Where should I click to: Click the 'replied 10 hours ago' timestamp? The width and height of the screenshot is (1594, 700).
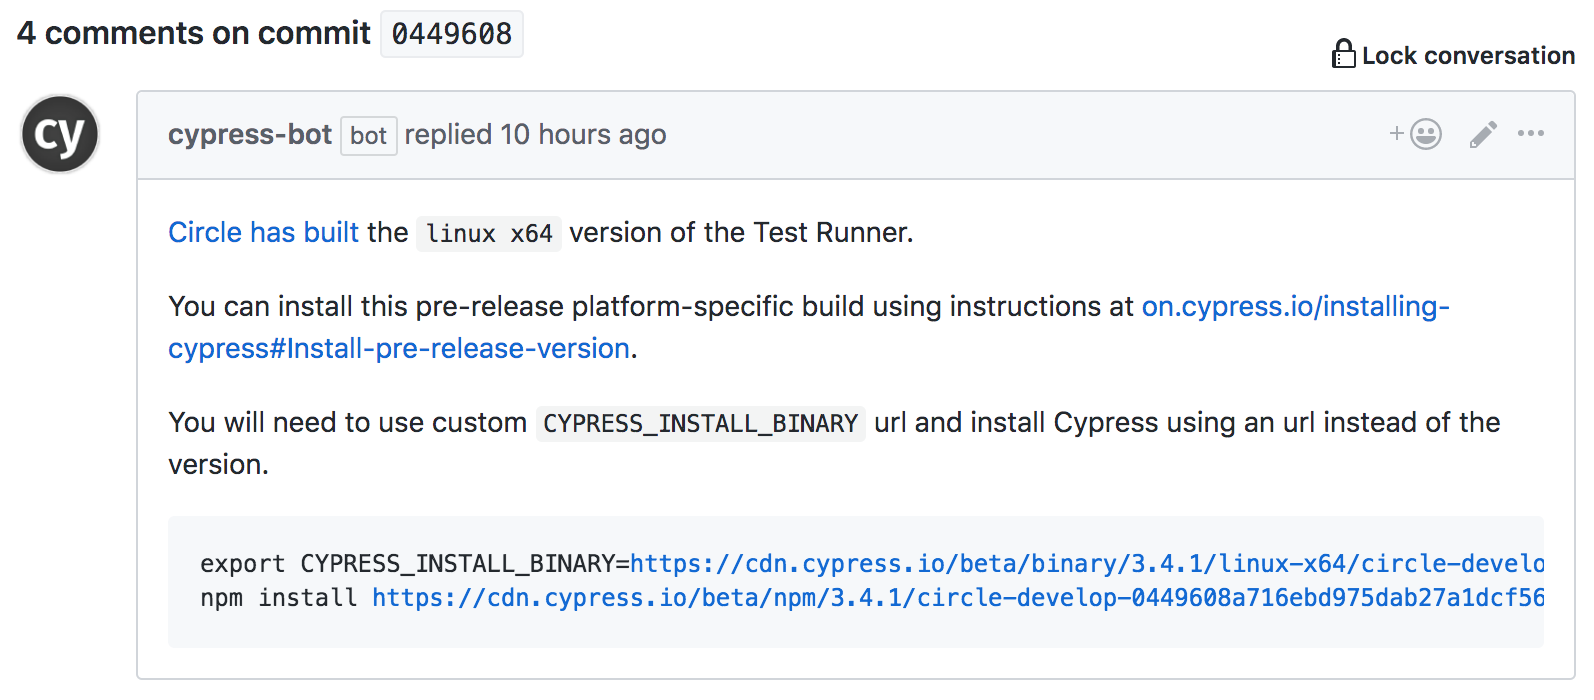[x=535, y=134]
